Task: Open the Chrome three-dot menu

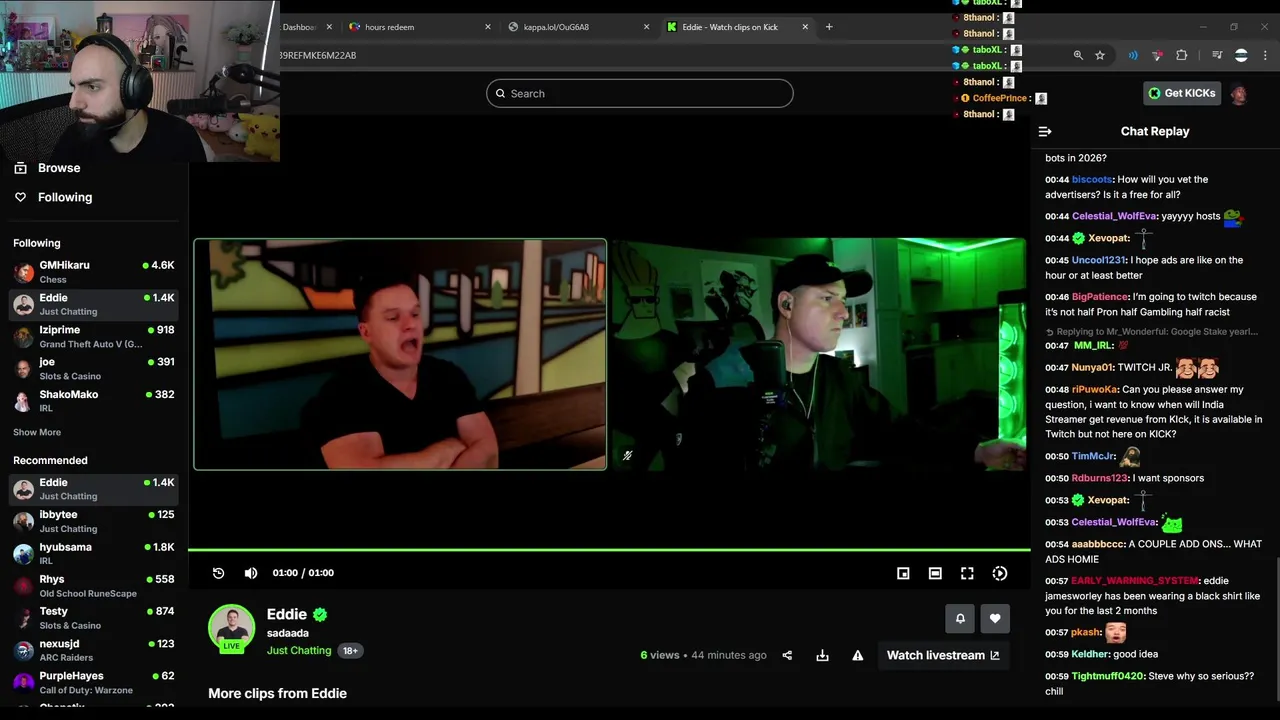Action: click(1265, 55)
